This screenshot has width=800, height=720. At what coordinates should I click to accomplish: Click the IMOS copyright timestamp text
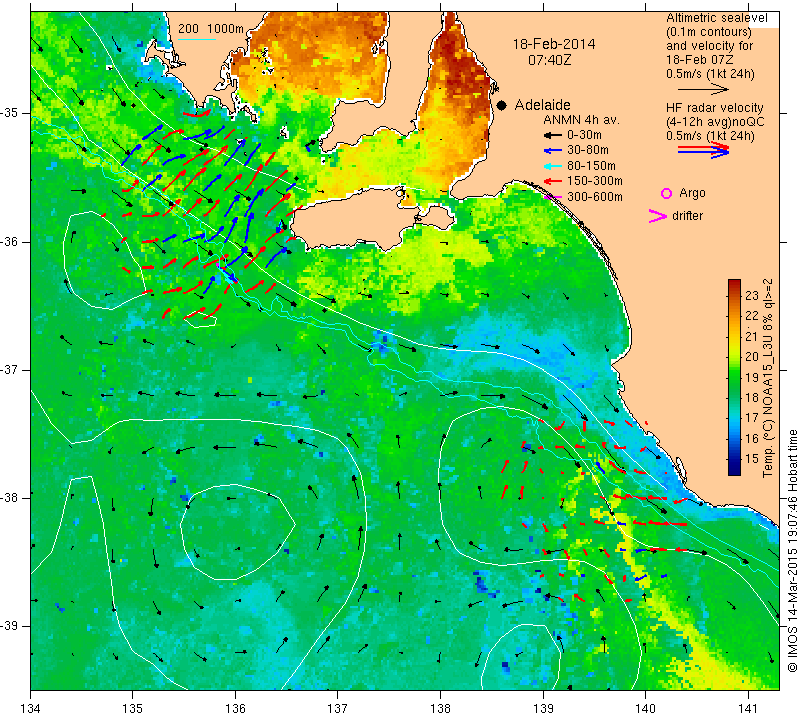pyautogui.click(x=792, y=550)
